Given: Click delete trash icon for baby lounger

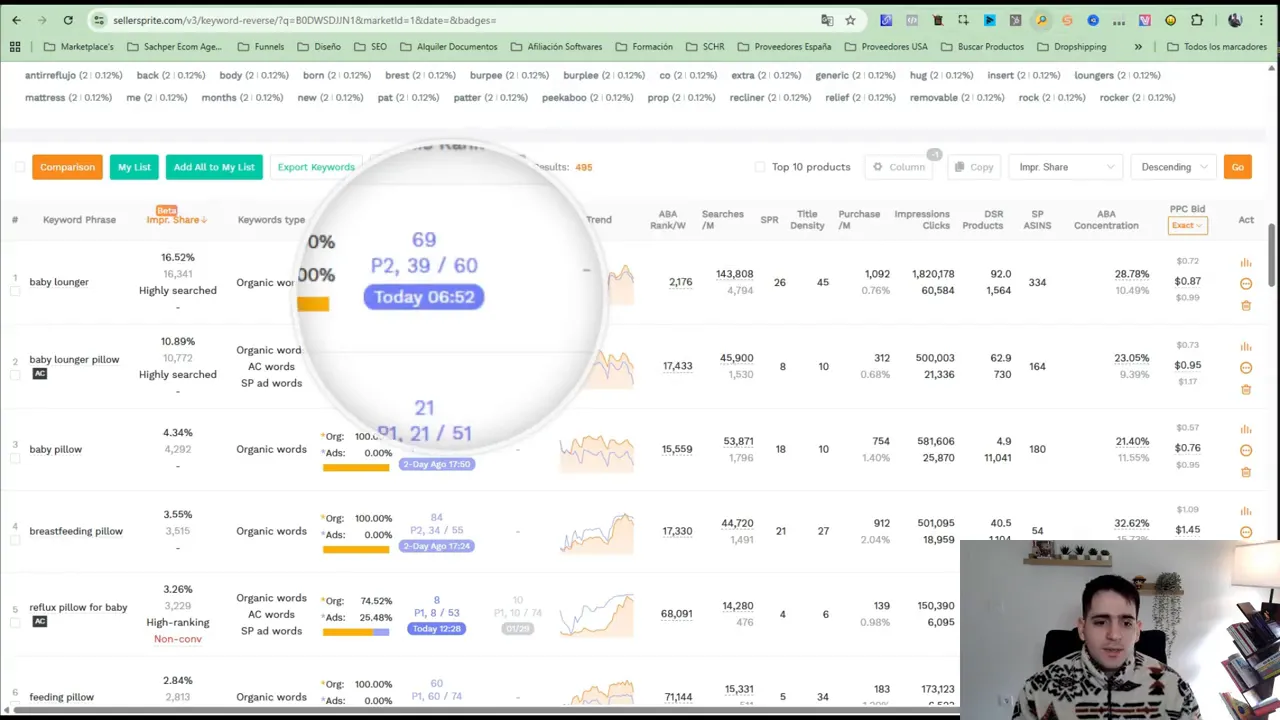Looking at the screenshot, I should 1245,306.
